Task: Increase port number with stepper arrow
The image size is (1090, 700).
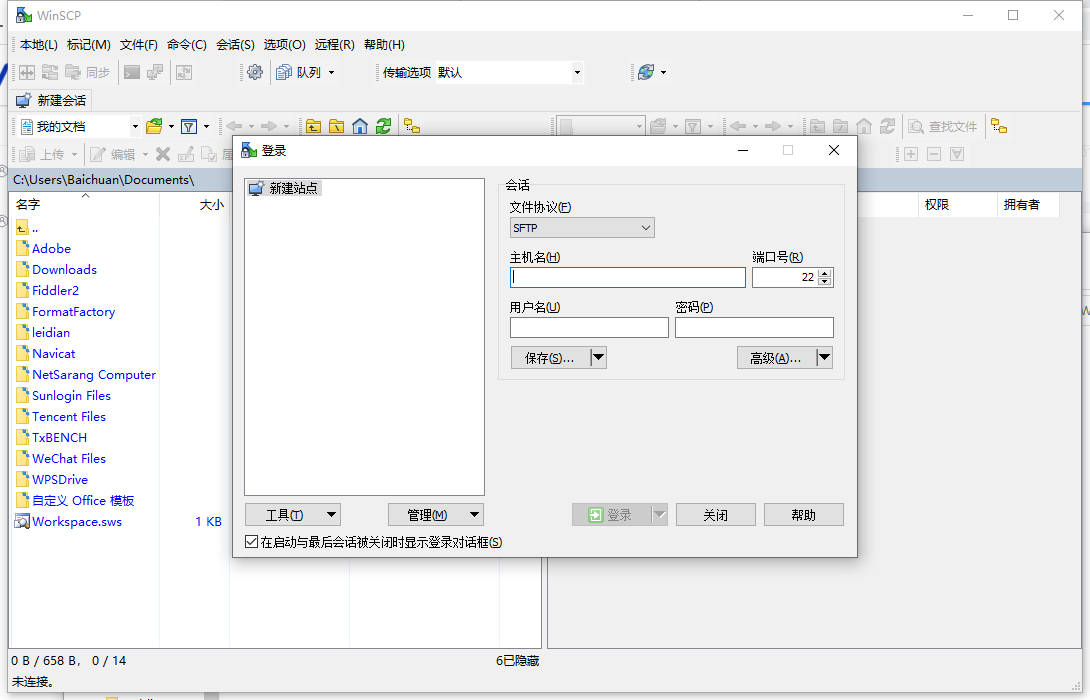Action: point(824,272)
